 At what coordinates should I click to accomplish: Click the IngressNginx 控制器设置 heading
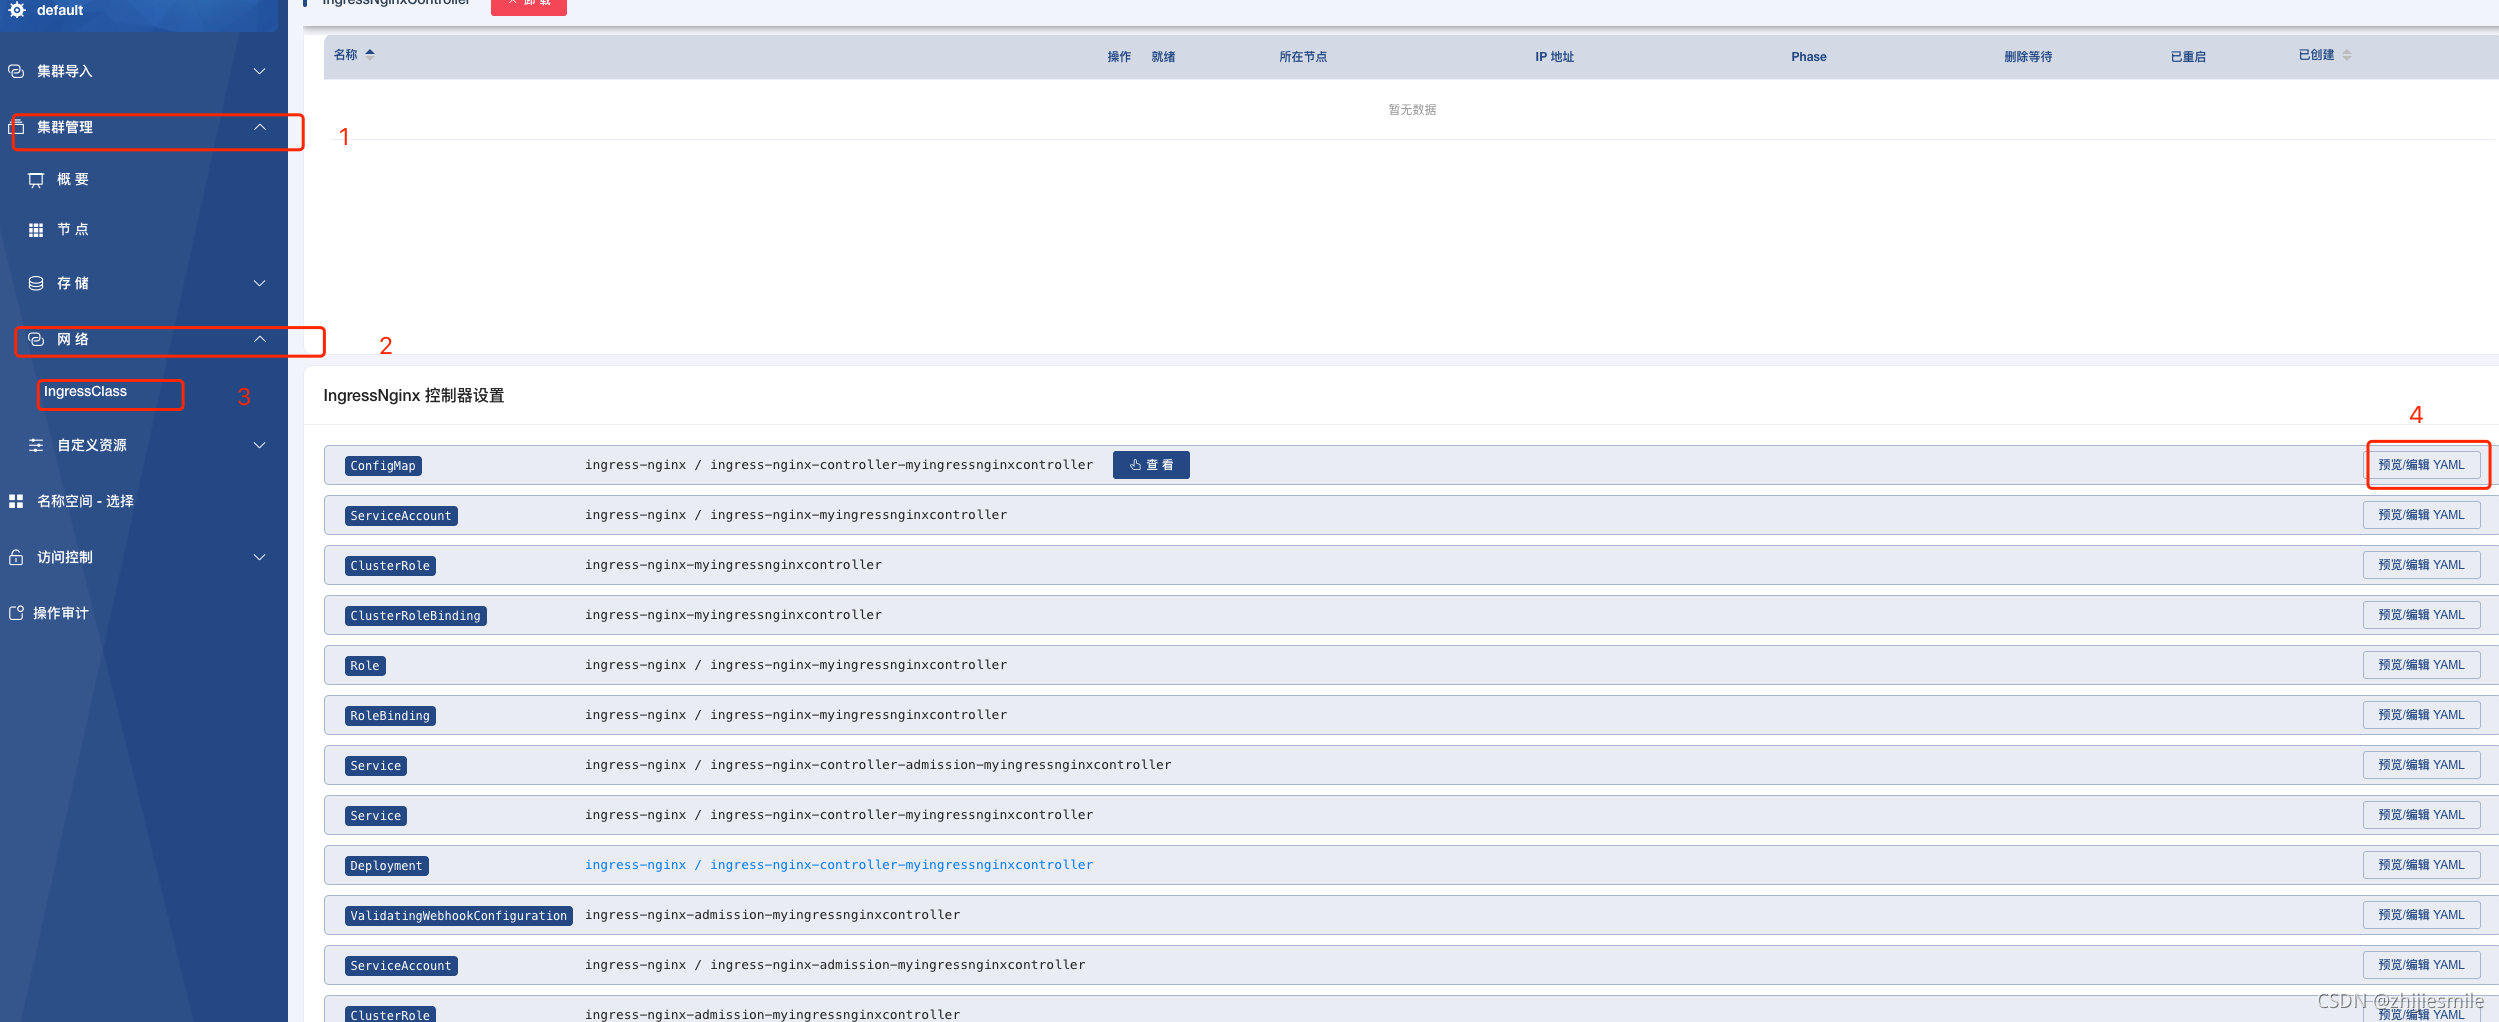(x=414, y=396)
